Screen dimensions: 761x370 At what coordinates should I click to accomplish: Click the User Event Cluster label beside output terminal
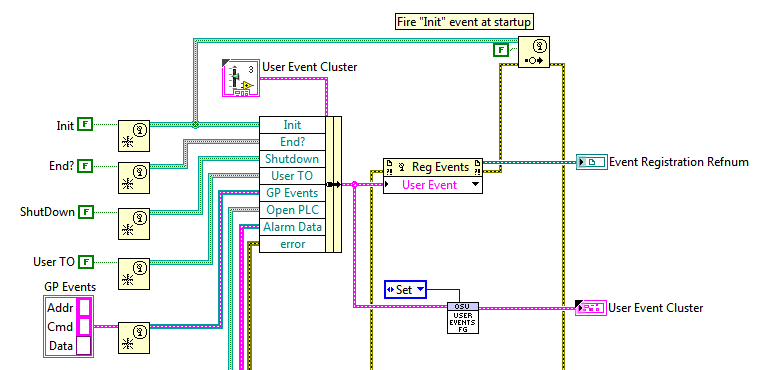pos(656,308)
